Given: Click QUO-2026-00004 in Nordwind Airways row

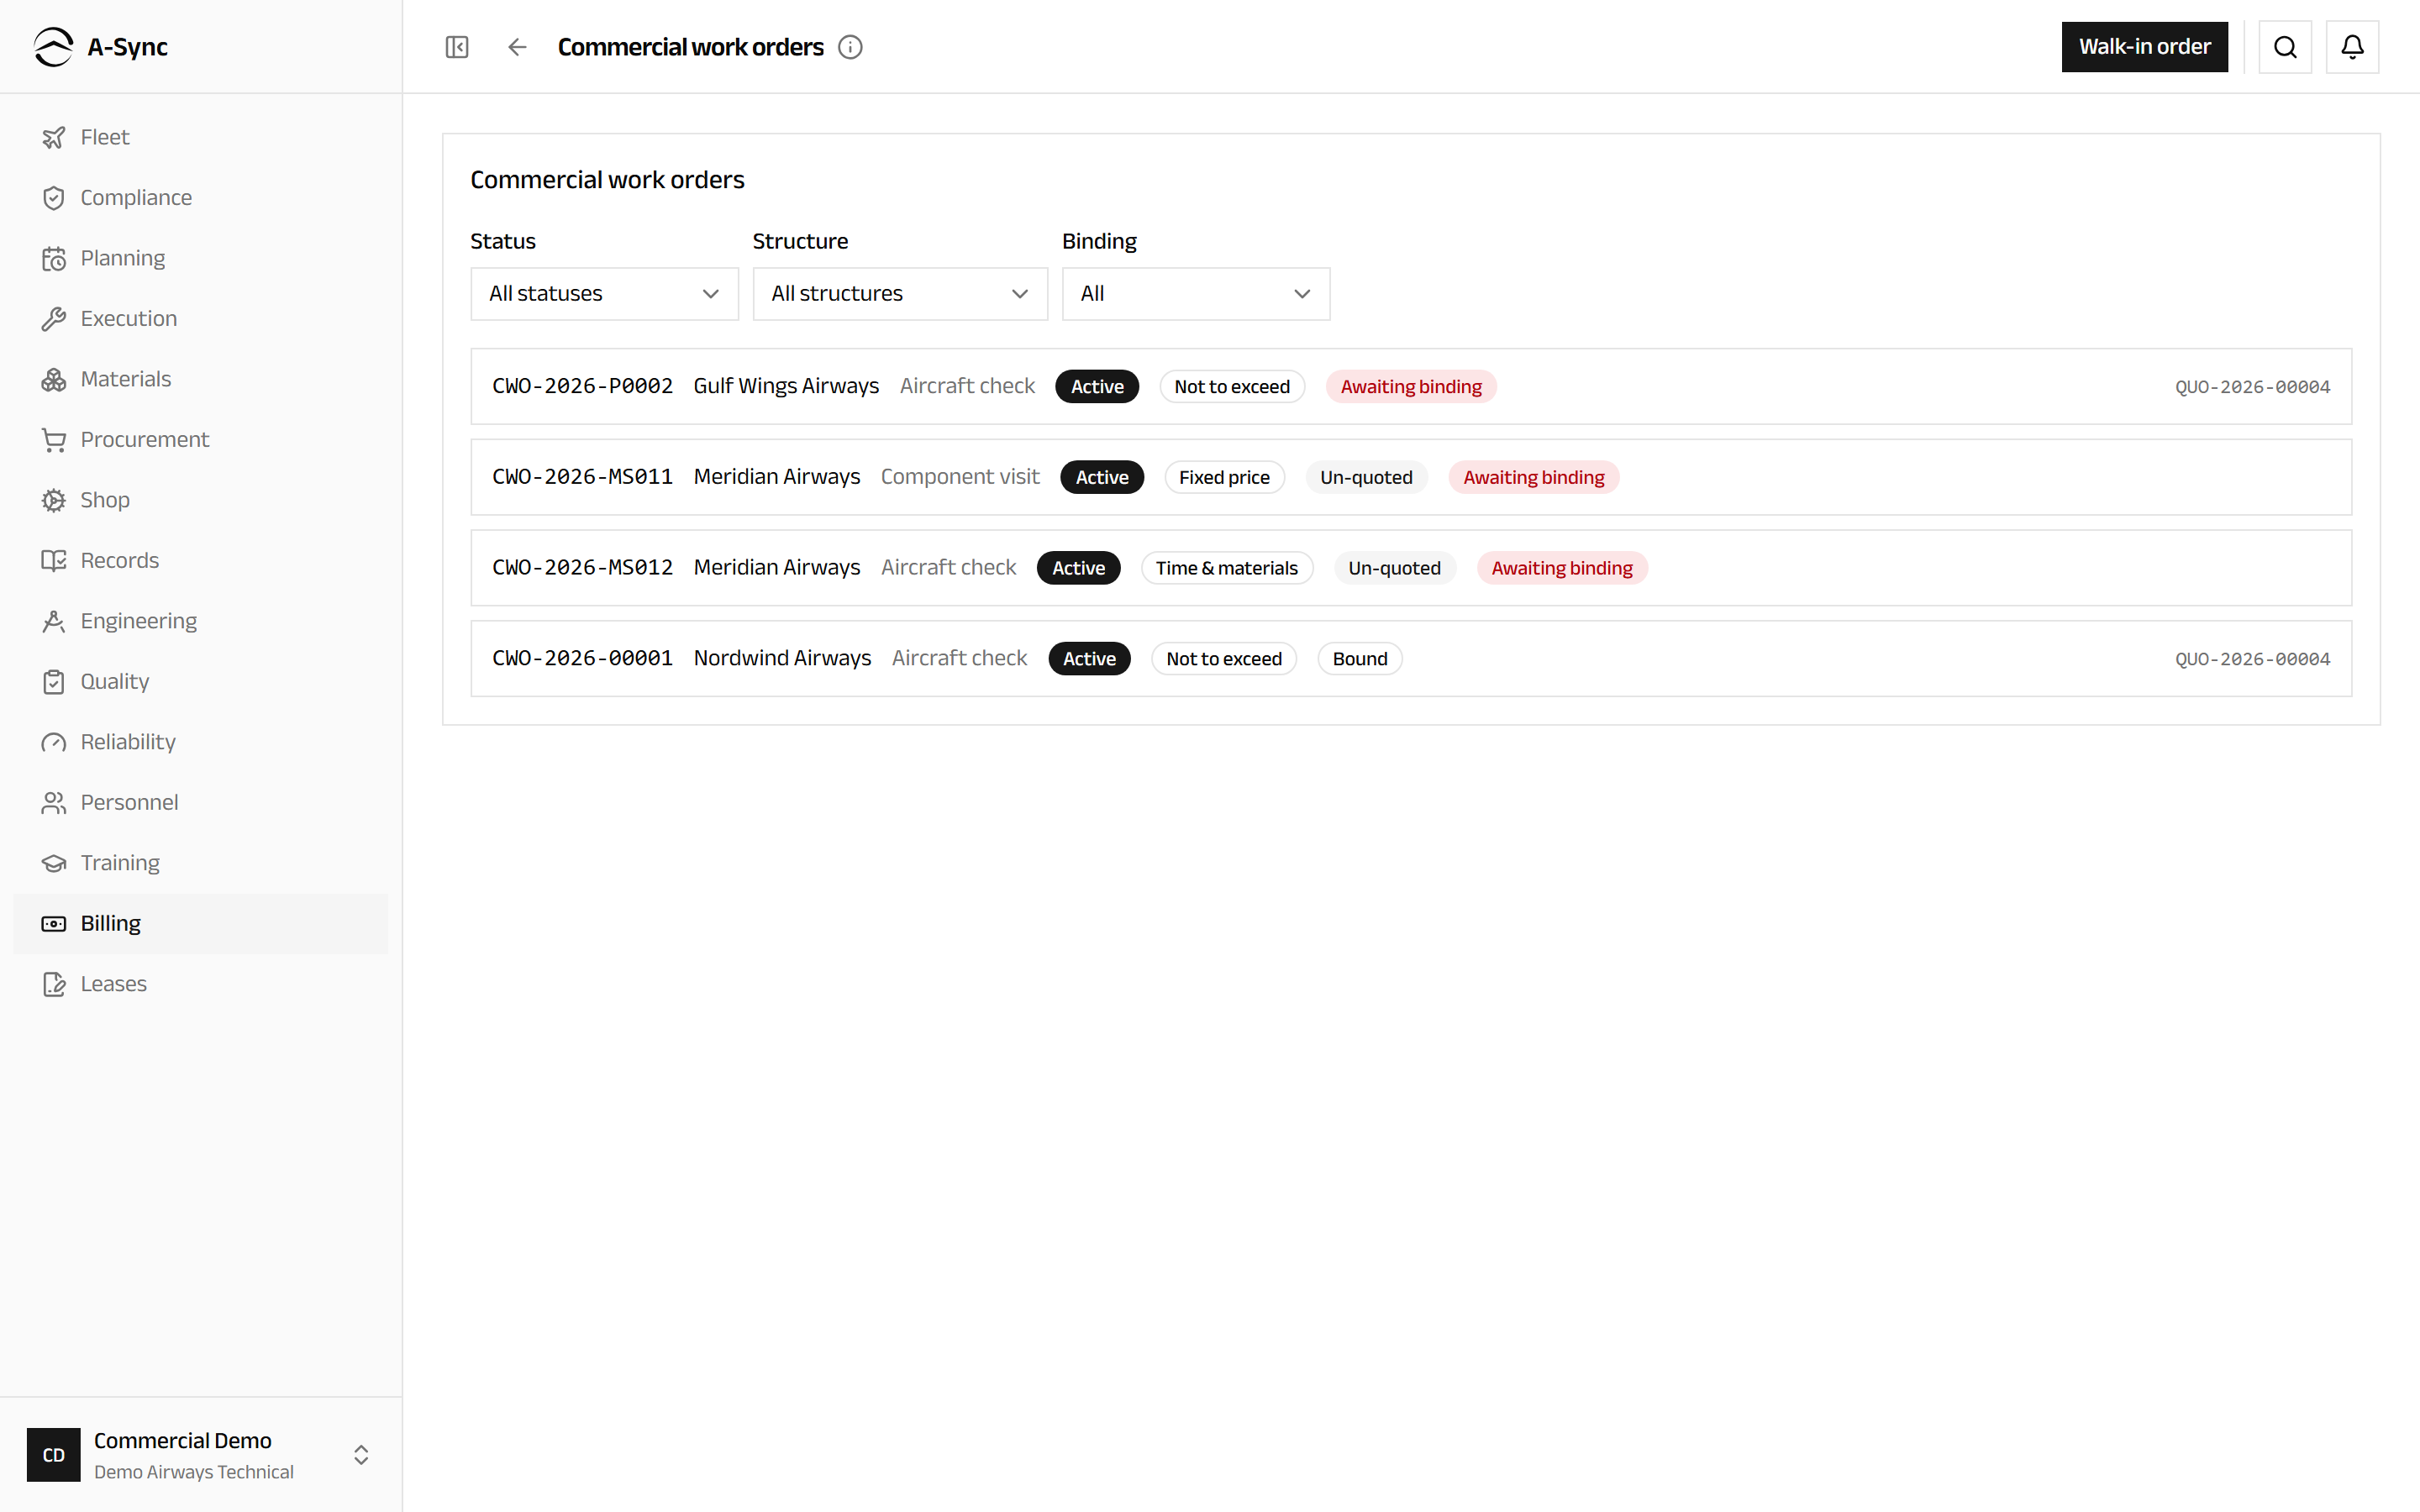Looking at the screenshot, I should pos(2252,659).
